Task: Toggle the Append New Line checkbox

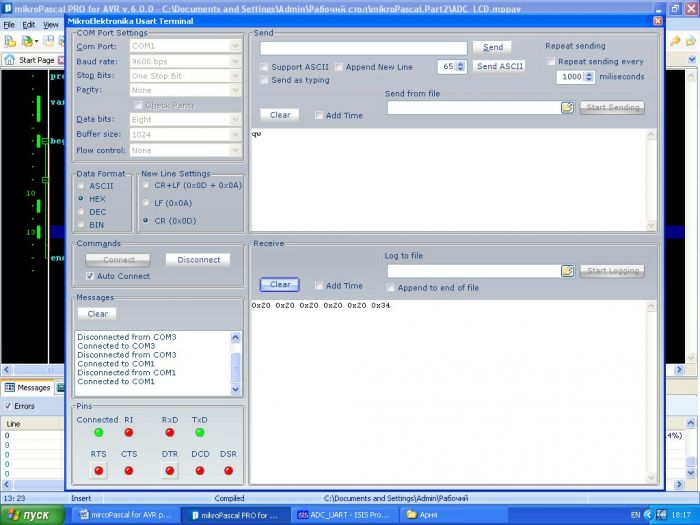Action: [x=339, y=67]
